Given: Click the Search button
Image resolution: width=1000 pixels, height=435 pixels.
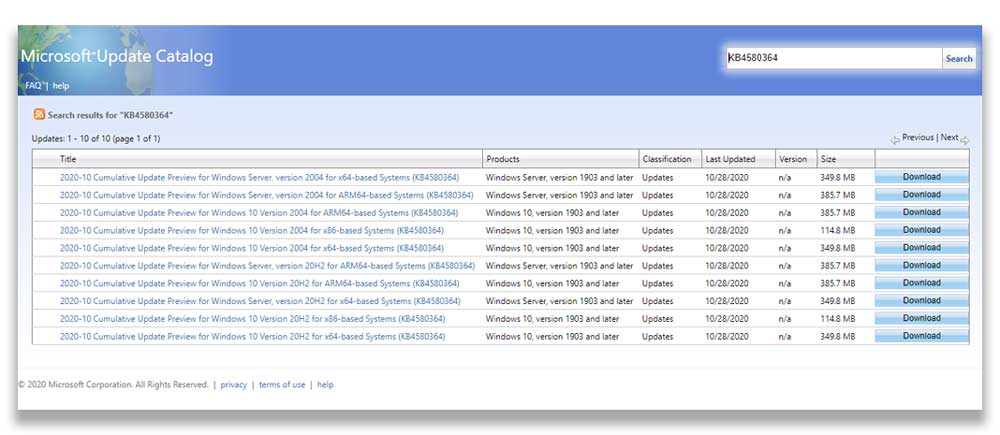Looking at the screenshot, I should coord(959,59).
